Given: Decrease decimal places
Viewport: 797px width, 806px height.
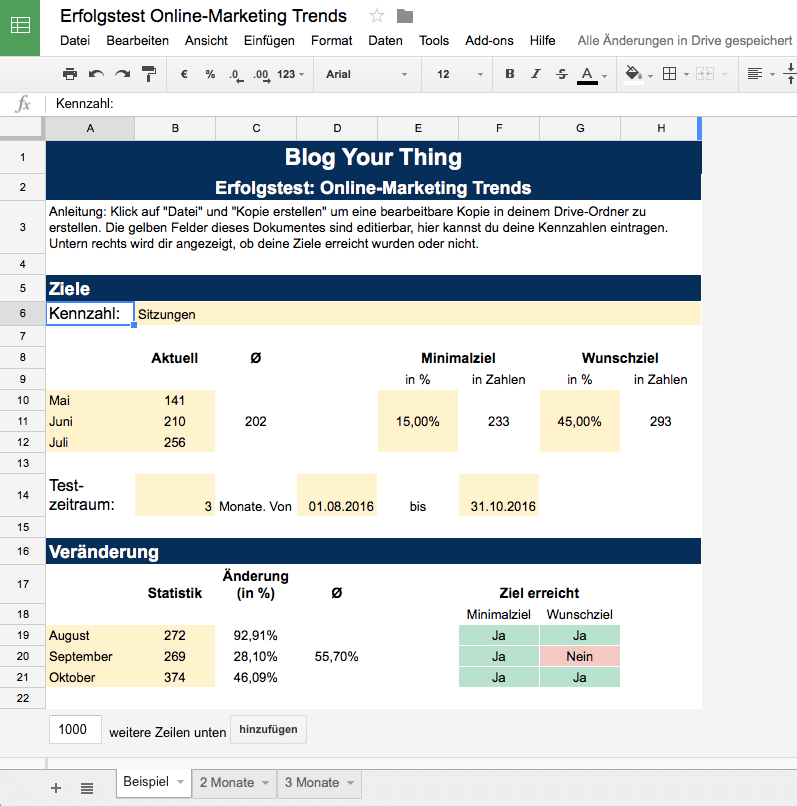Looking at the screenshot, I should click(x=236, y=75).
